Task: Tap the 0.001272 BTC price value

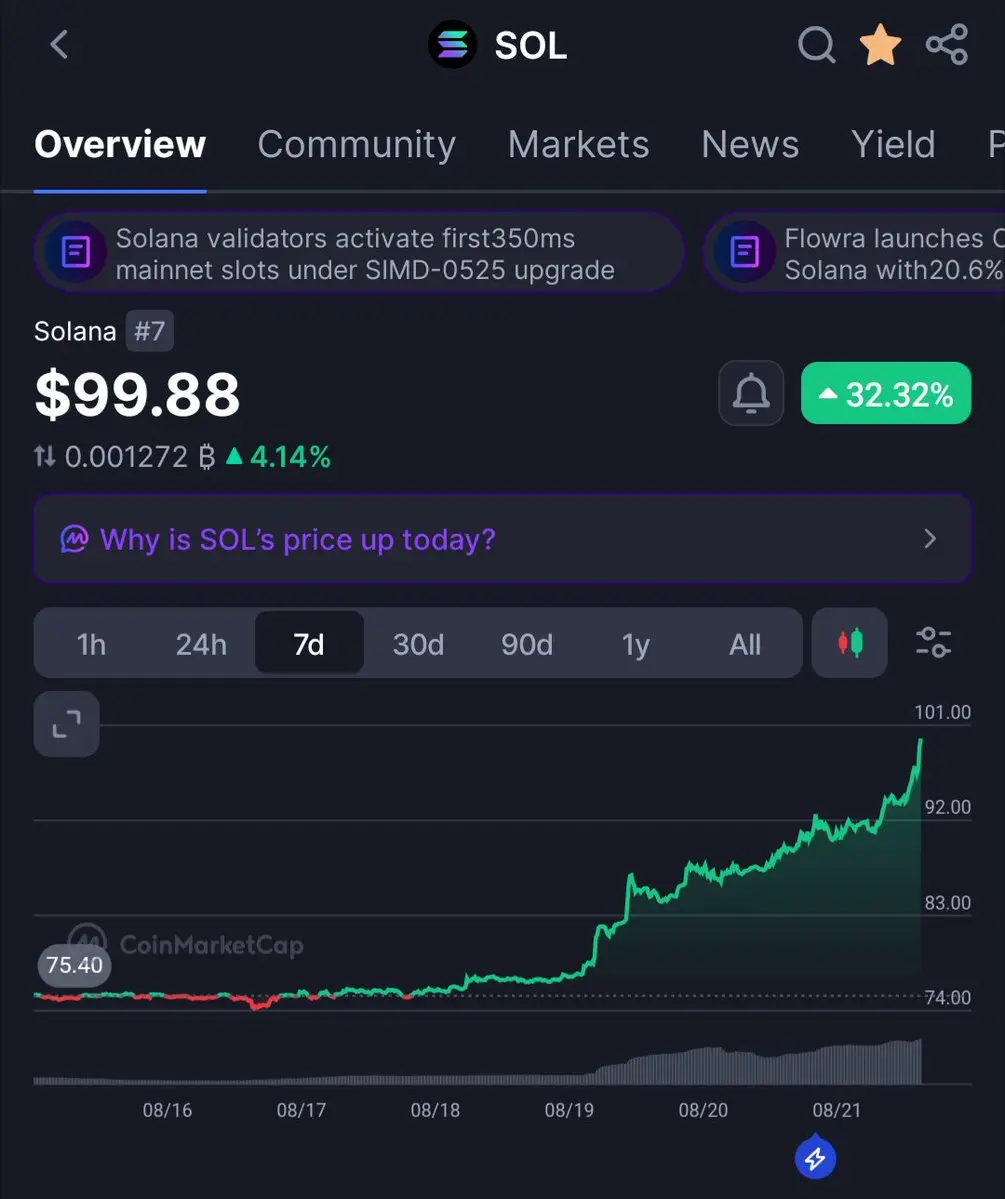Action: (140, 457)
